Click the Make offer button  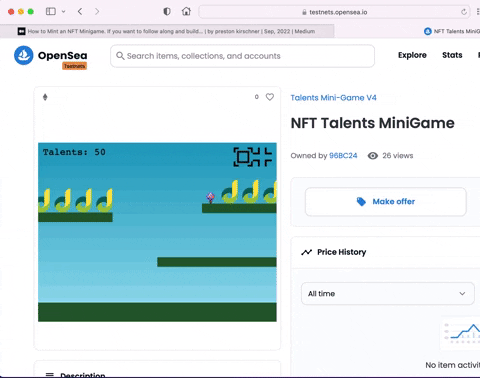pyautogui.click(x=386, y=202)
